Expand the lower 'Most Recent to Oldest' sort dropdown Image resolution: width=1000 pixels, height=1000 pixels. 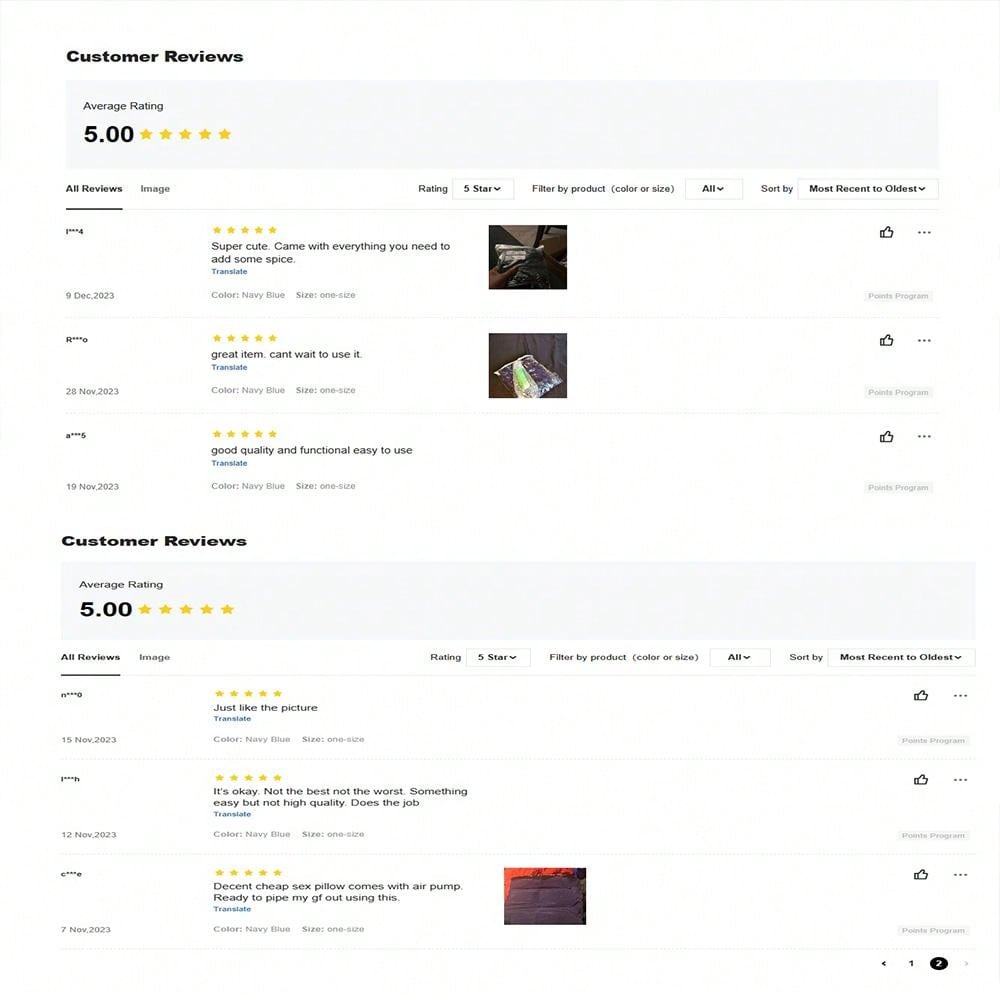[x=900, y=657]
